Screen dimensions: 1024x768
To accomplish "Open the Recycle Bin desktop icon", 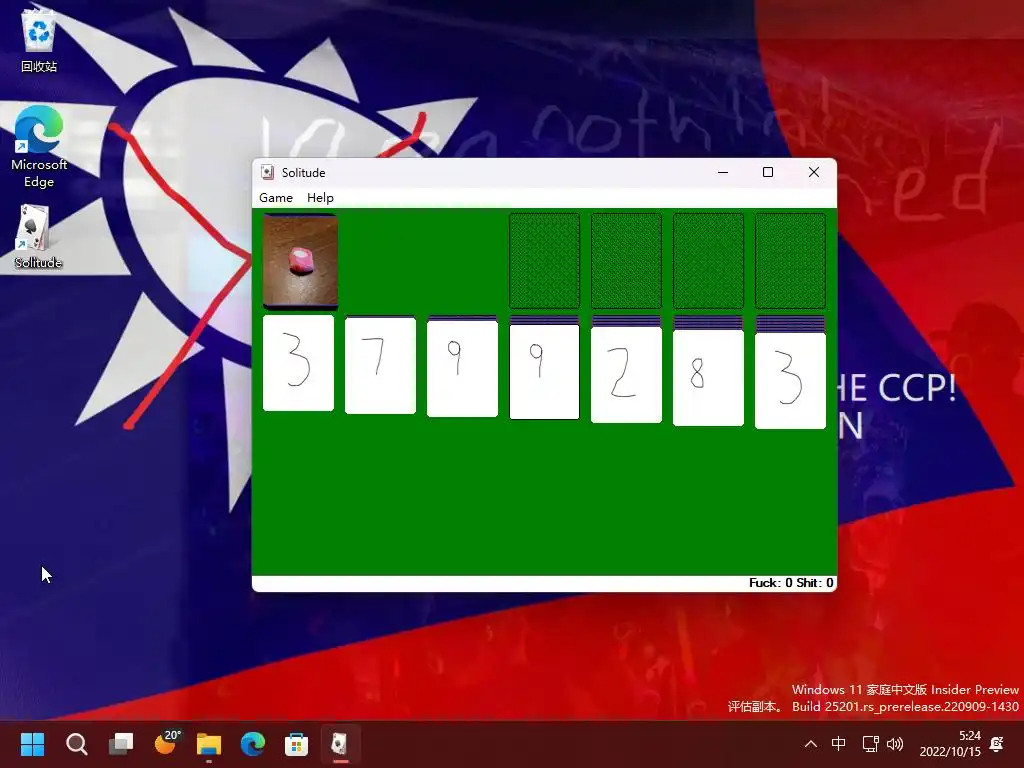I will point(39,40).
